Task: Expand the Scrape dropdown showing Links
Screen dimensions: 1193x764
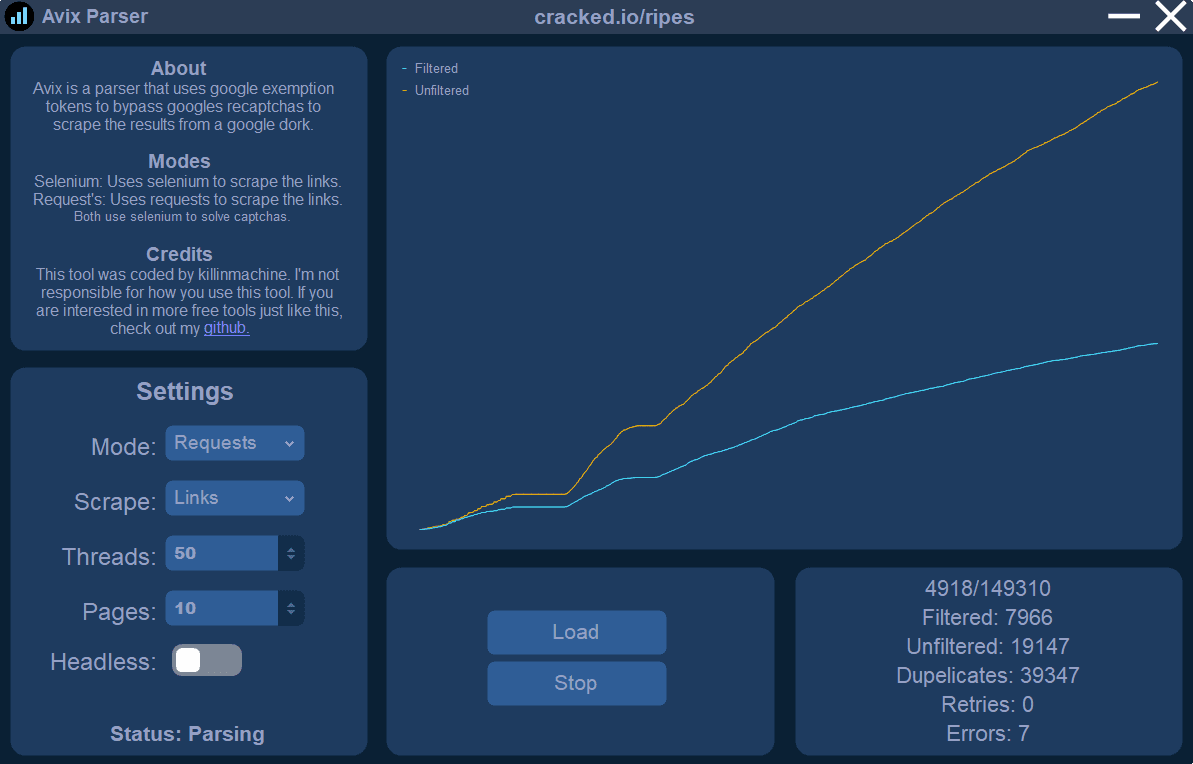Action: pos(235,498)
